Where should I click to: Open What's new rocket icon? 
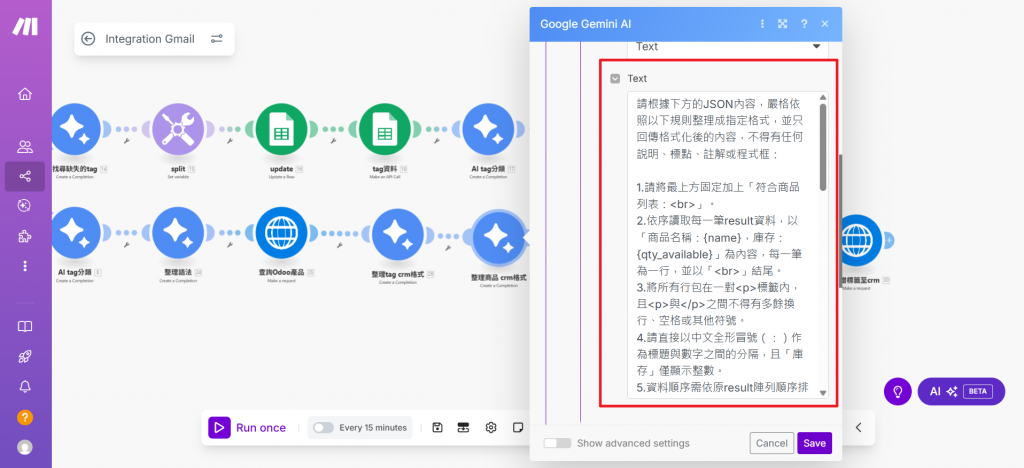pos(25,356)
